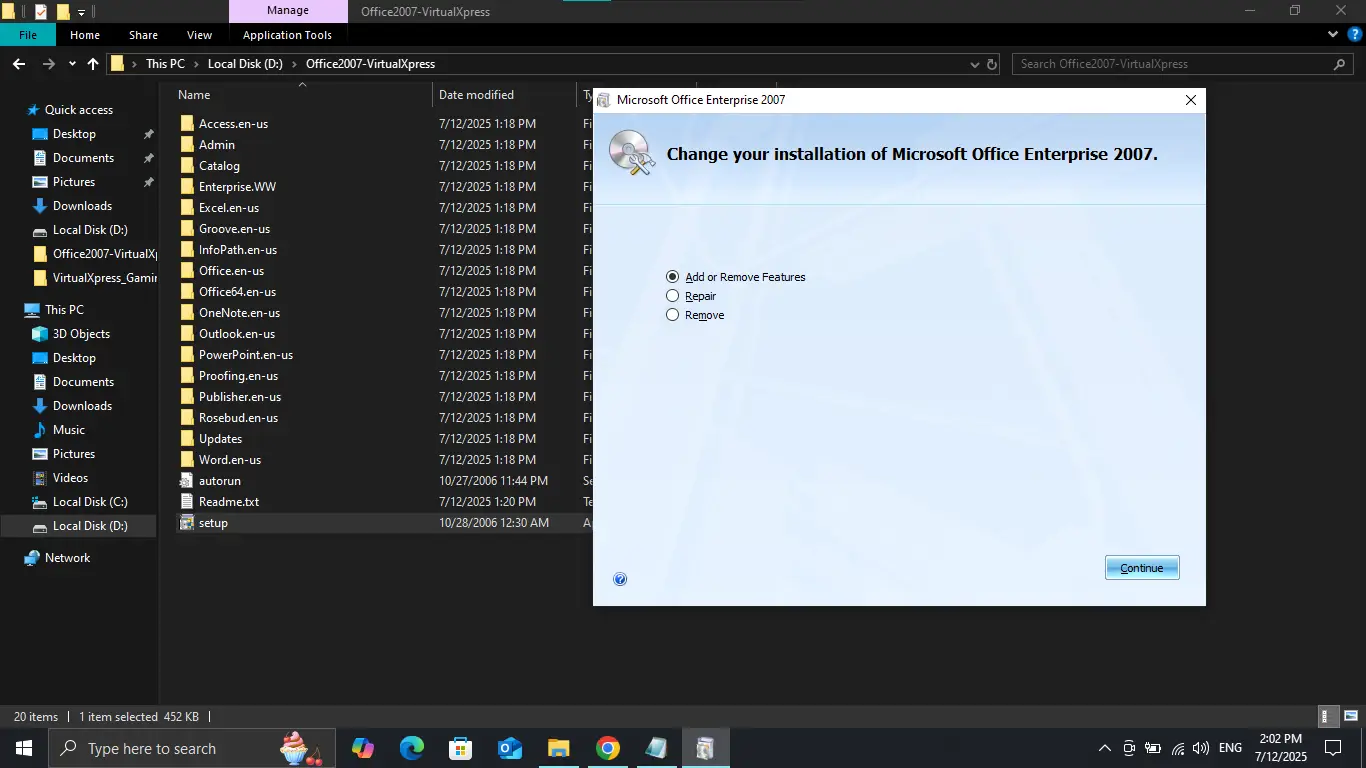Select the Word.en-us folder
Image resolution: width=1366 pixels, height=768 pixels.
coord(230,460)
